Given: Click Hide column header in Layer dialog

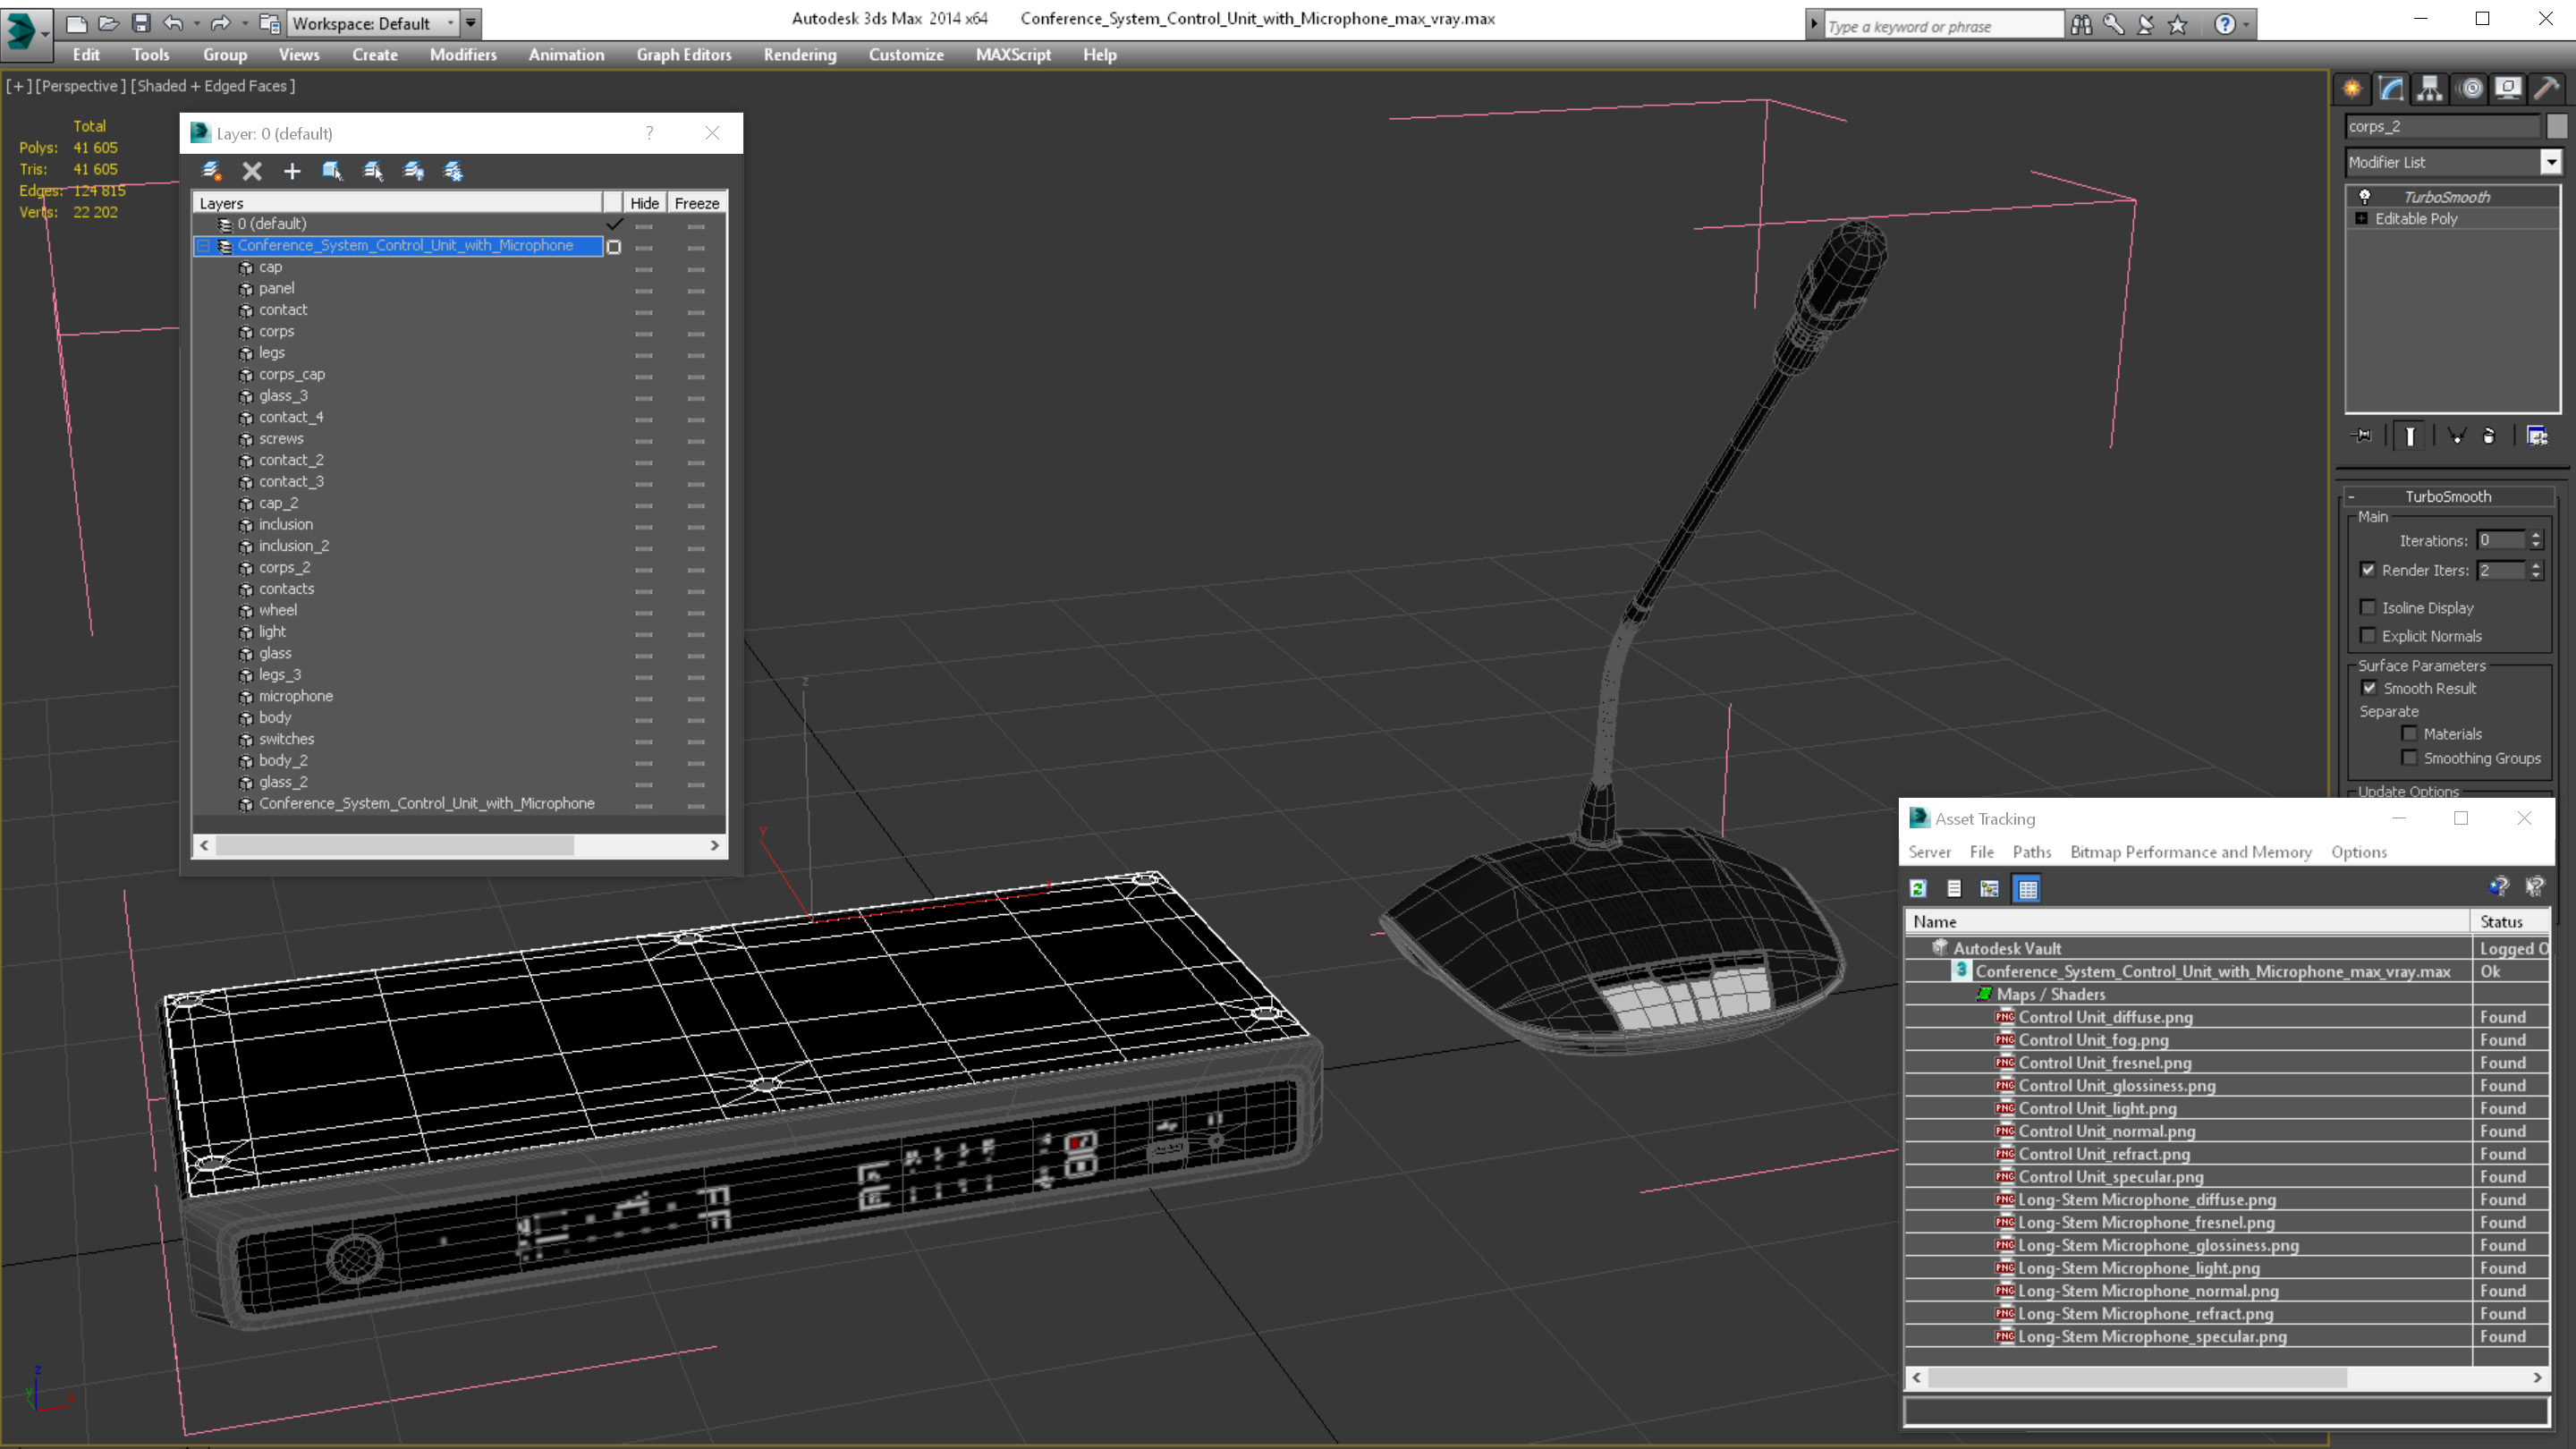Looking at the screenshot, I should pos(644,203).
